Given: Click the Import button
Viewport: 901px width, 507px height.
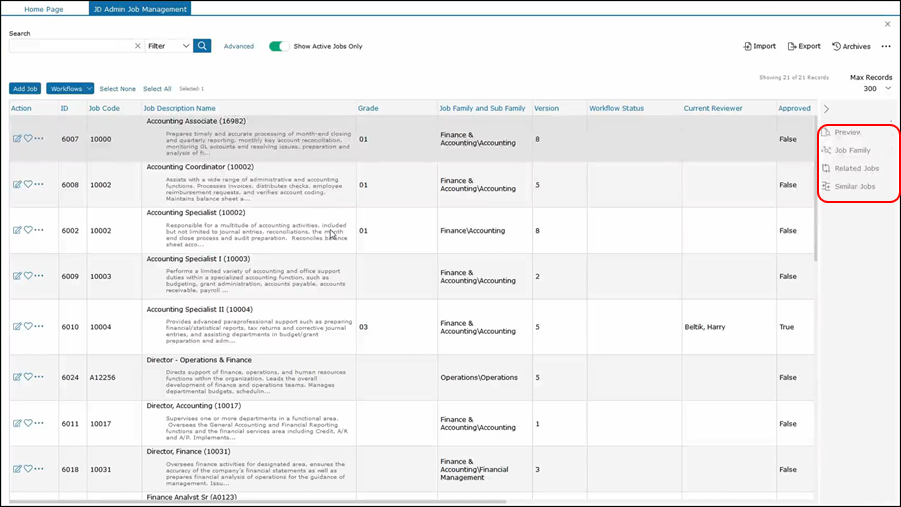Looking at the screenshot, I should click(x=760, y=46).
